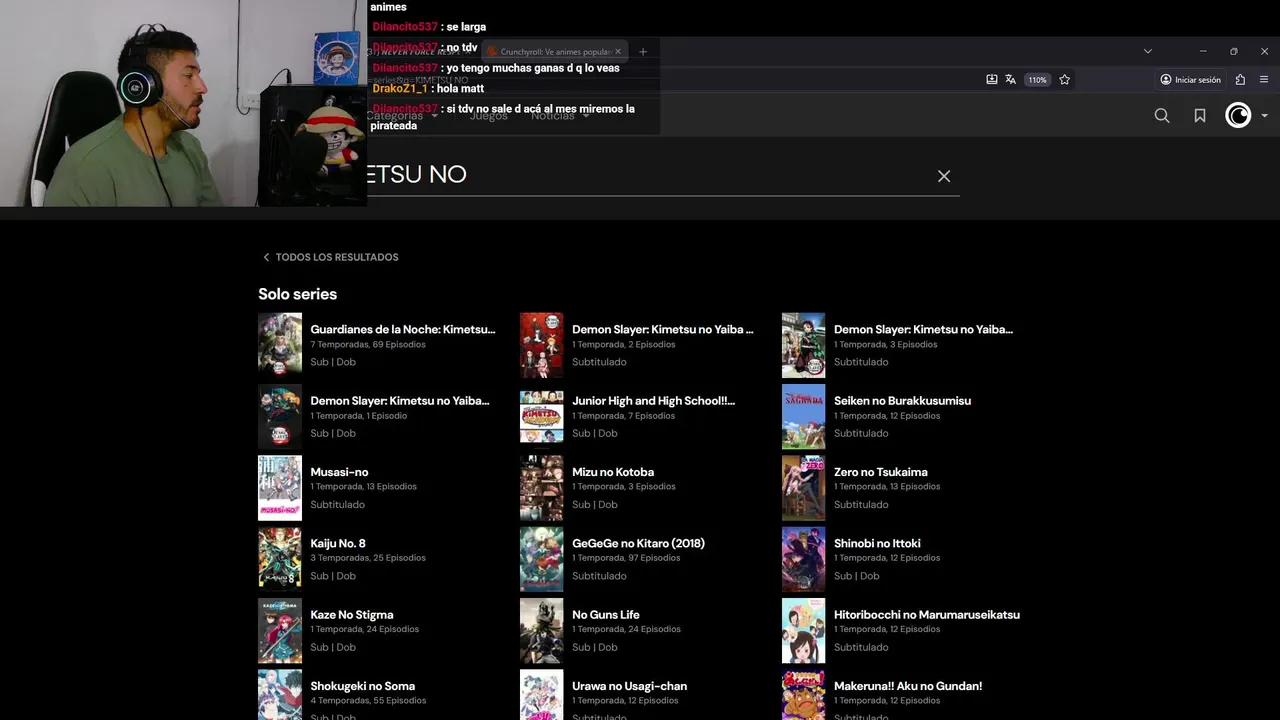The image size is (1280, 720).
Task: Open Seiken no Burakkusumisu series
Action: (x=902, y=401)
